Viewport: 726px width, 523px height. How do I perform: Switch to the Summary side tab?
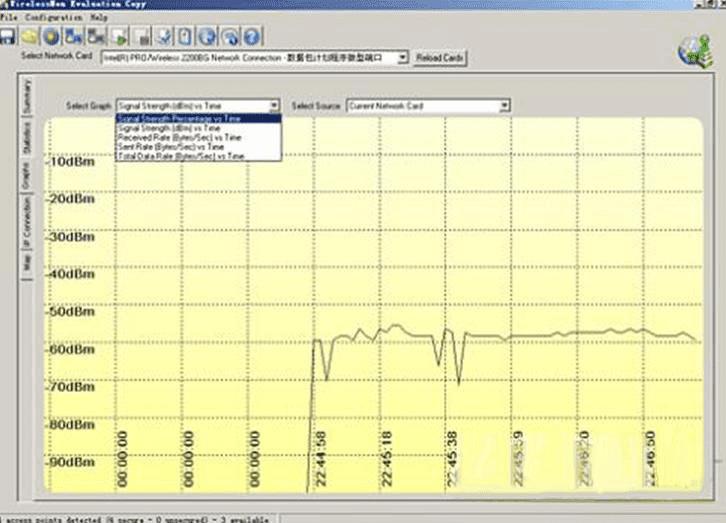point(27,97)
